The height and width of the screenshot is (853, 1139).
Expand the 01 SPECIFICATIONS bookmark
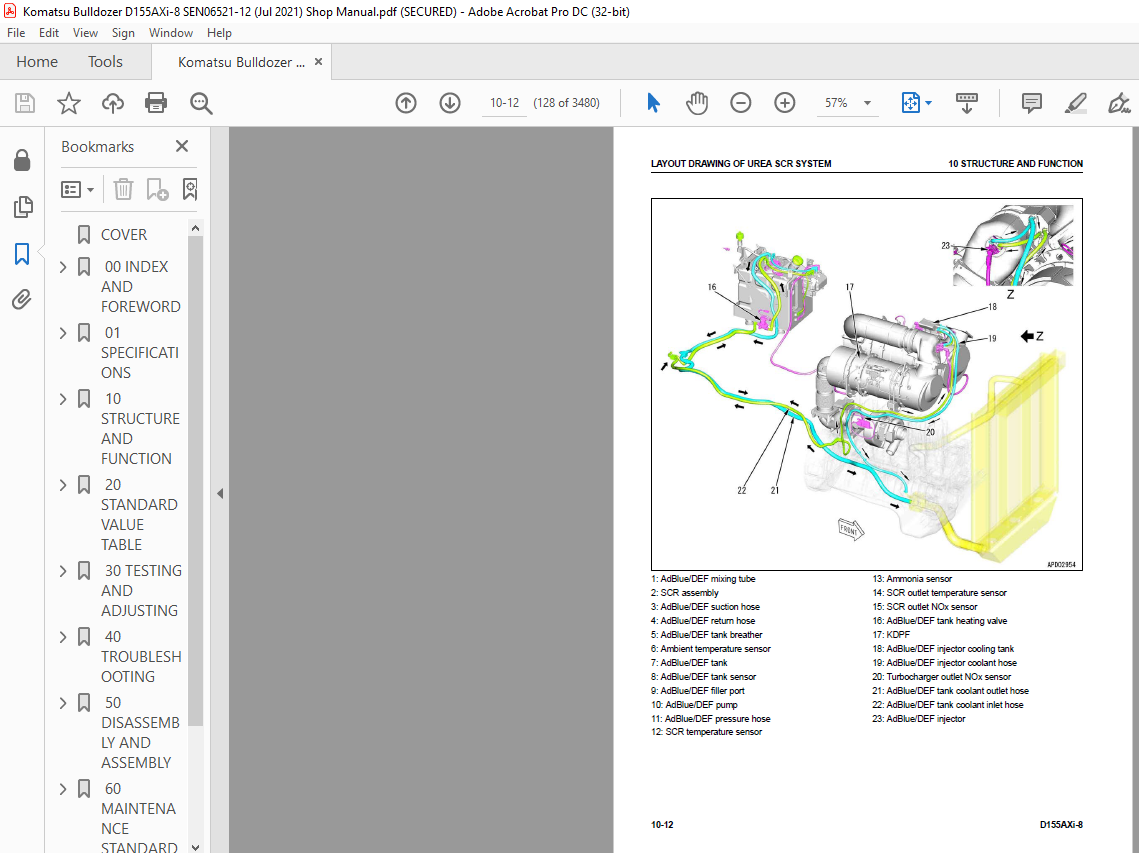(x=62, y=333)
